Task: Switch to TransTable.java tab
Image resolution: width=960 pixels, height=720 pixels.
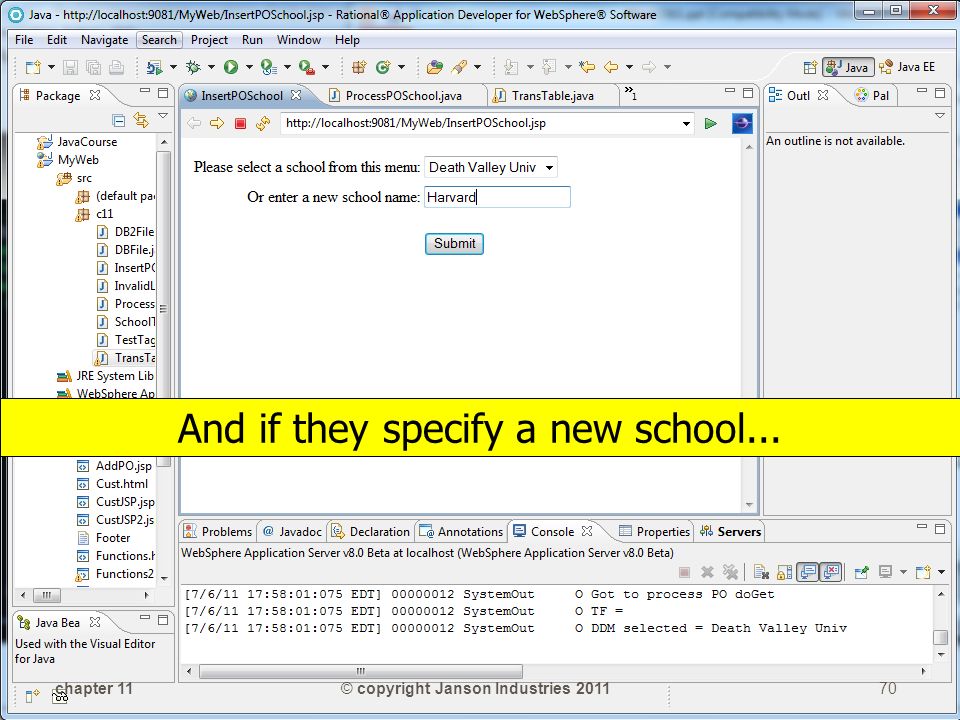Action: coord(552,96)
